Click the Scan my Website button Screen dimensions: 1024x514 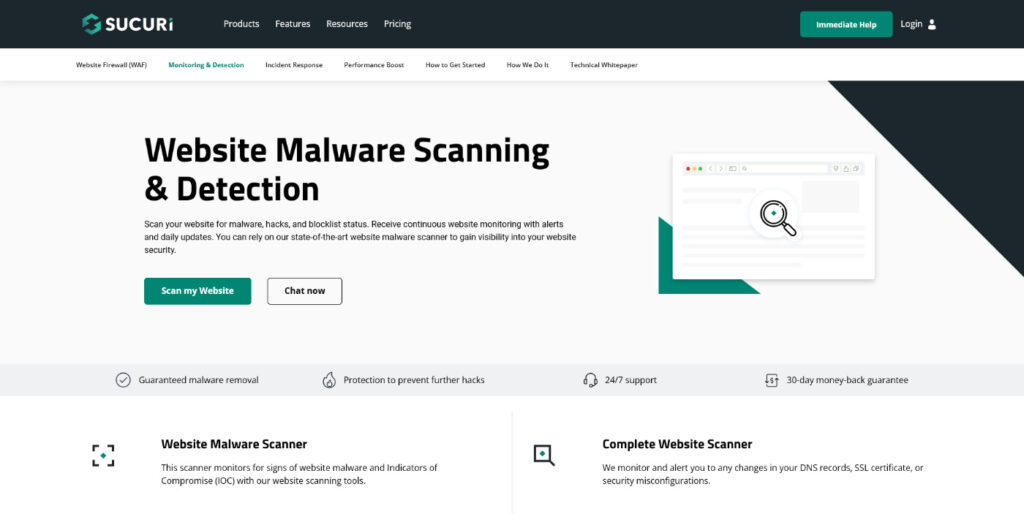197,291
